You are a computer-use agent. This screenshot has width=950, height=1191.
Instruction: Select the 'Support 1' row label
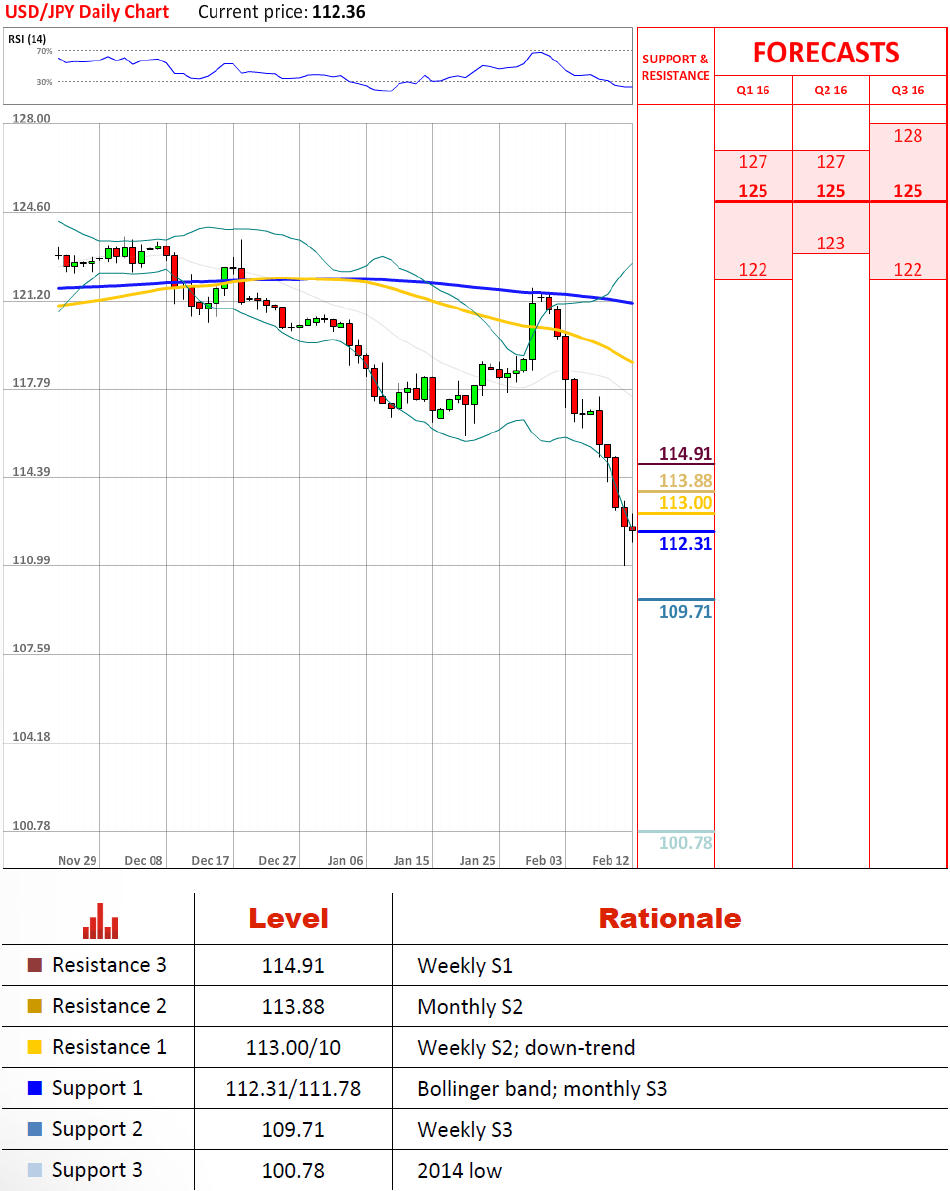pyautogui.click(x=97, y=1088)
